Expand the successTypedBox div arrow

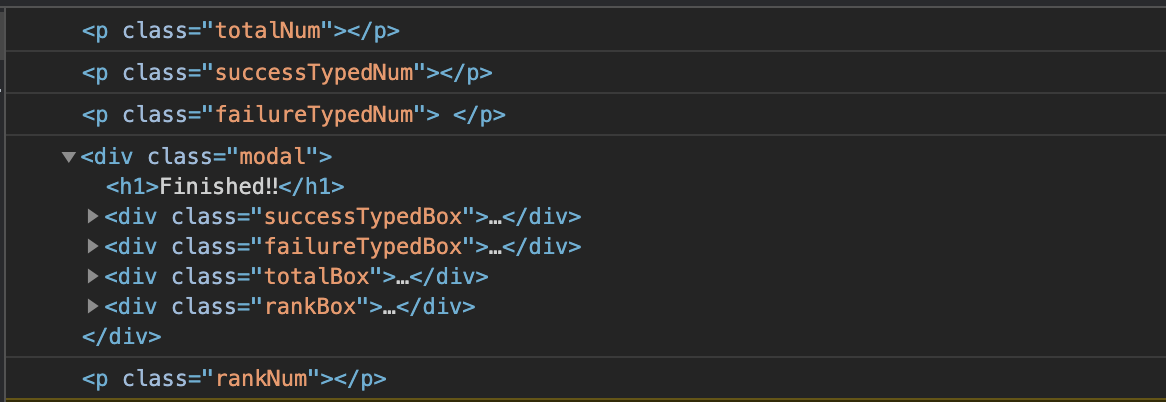point(93,216)
